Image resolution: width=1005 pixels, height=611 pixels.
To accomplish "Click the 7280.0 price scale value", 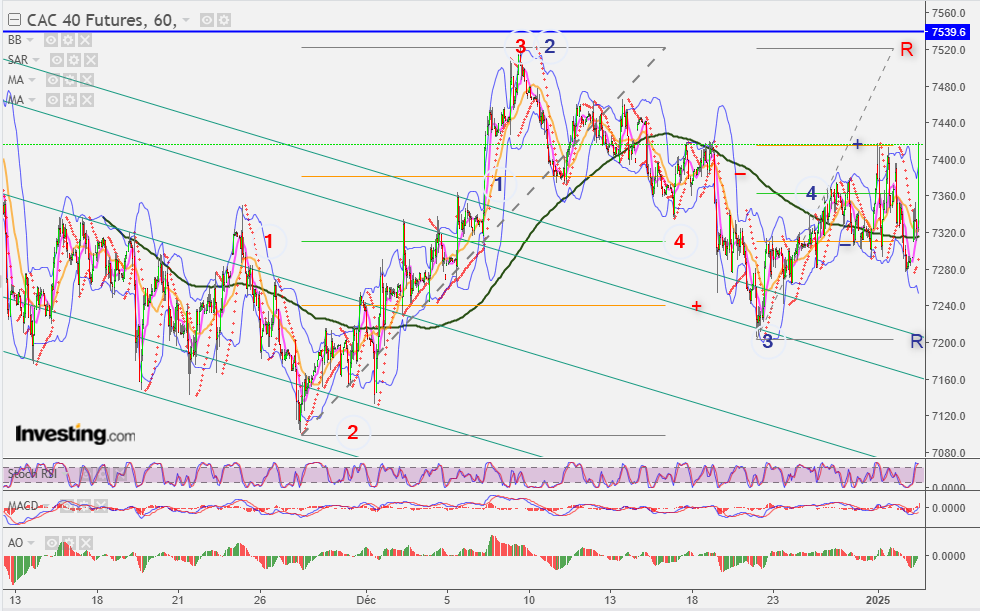I will pyautogui.click(x=949, y=270).
